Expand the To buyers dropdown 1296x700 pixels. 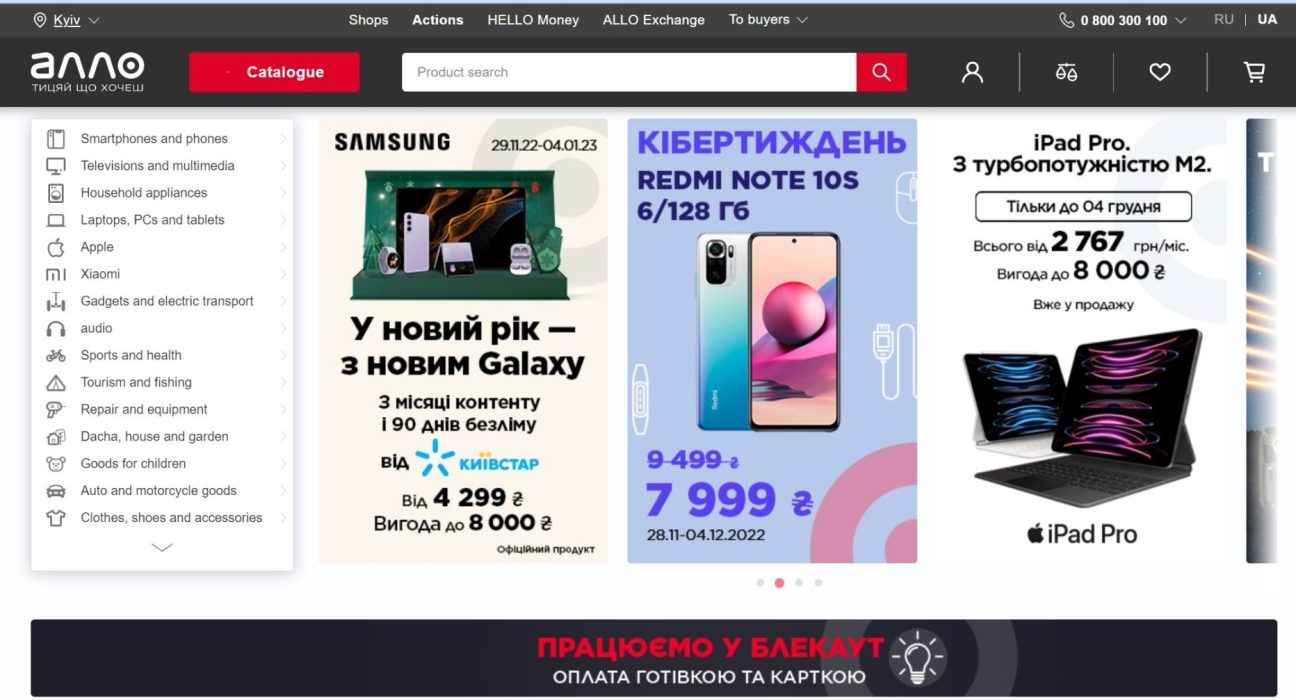click(768, 20)
